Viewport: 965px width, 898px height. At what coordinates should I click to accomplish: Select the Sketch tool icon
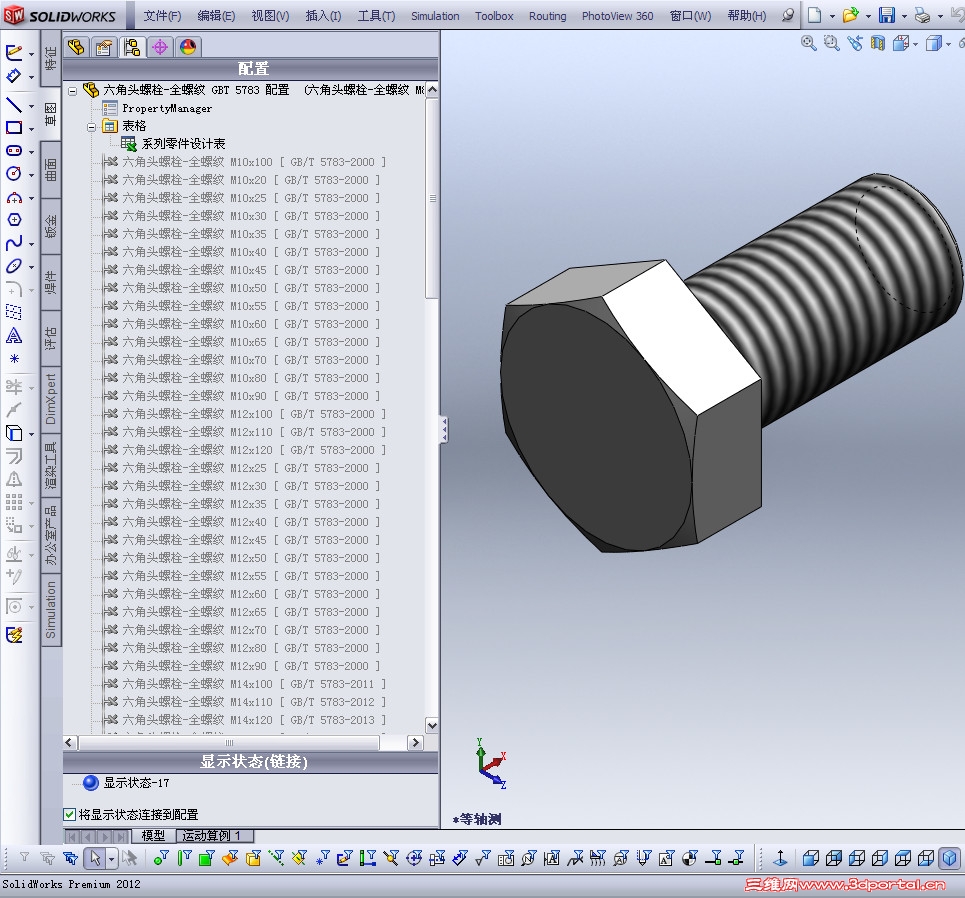point(14,53)
